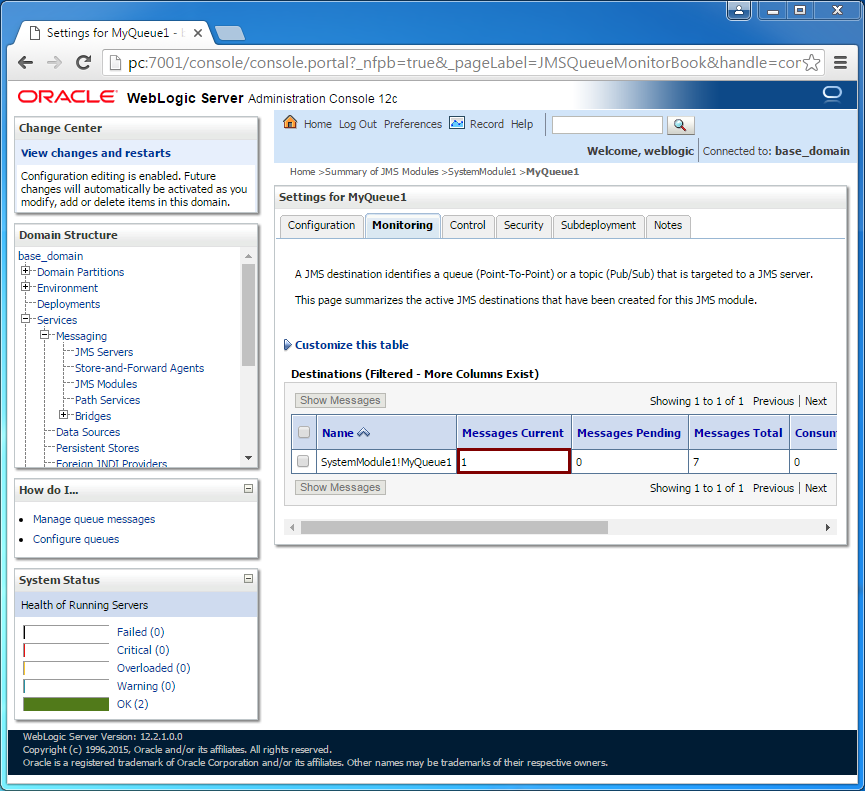This screenshot has width=865, height=791.
Task: Click the table horizontal scrollbar
Action: pyautogui.click(x=454, y=527)
